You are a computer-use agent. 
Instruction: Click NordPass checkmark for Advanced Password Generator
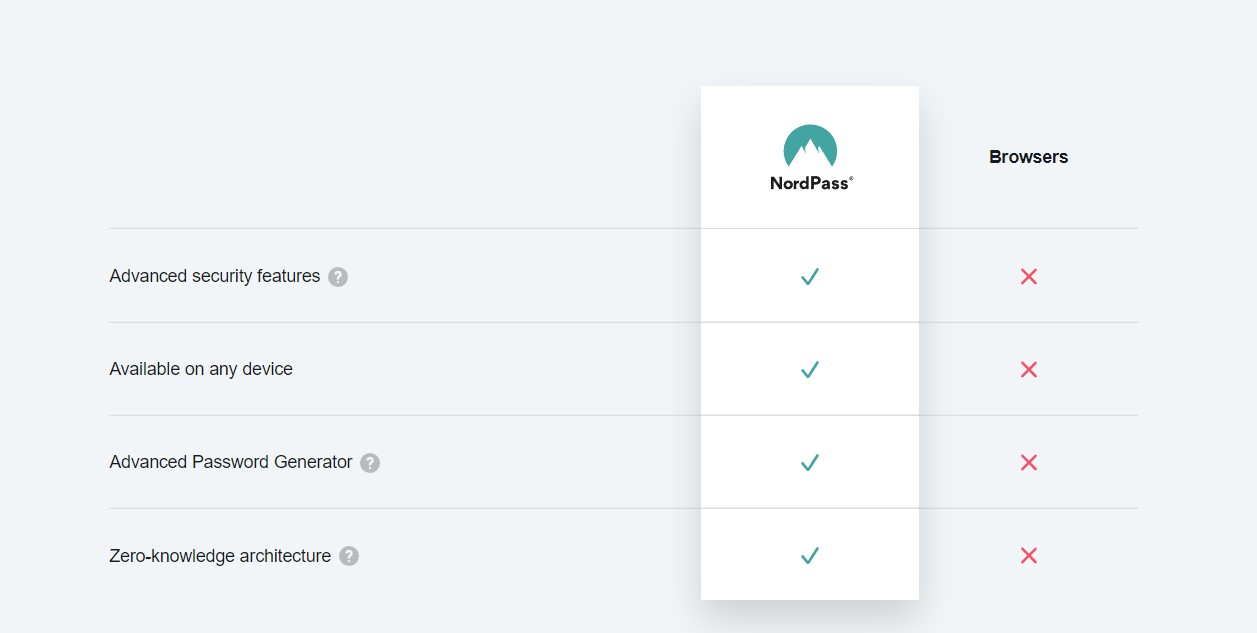(x=810, y=463)
